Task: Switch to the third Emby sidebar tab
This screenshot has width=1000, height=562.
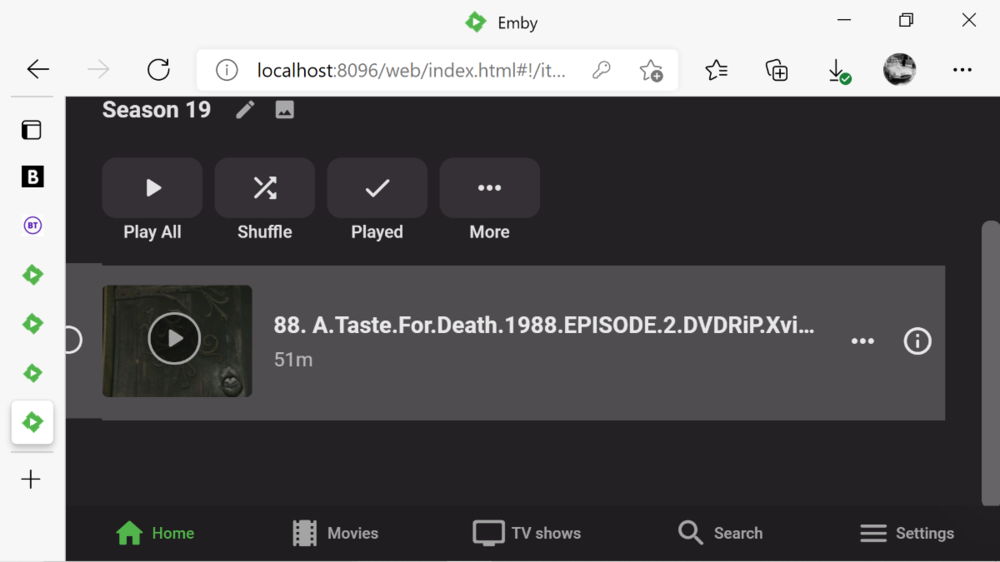Action: [x=33, y=373]
